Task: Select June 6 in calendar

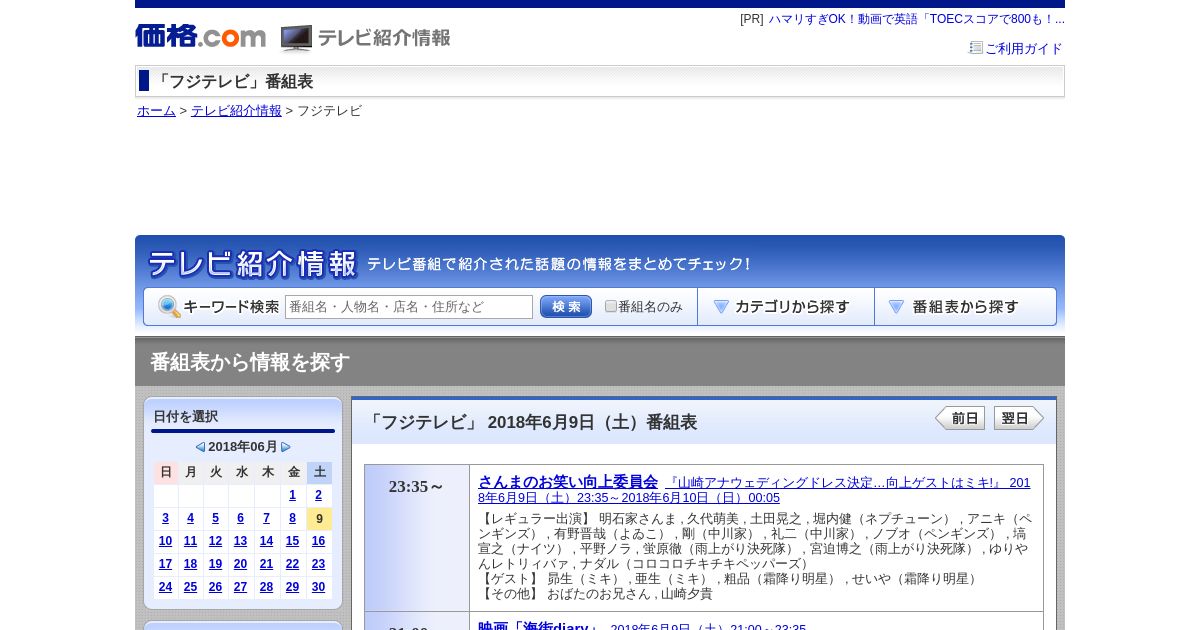Action: tap(240, 518)
